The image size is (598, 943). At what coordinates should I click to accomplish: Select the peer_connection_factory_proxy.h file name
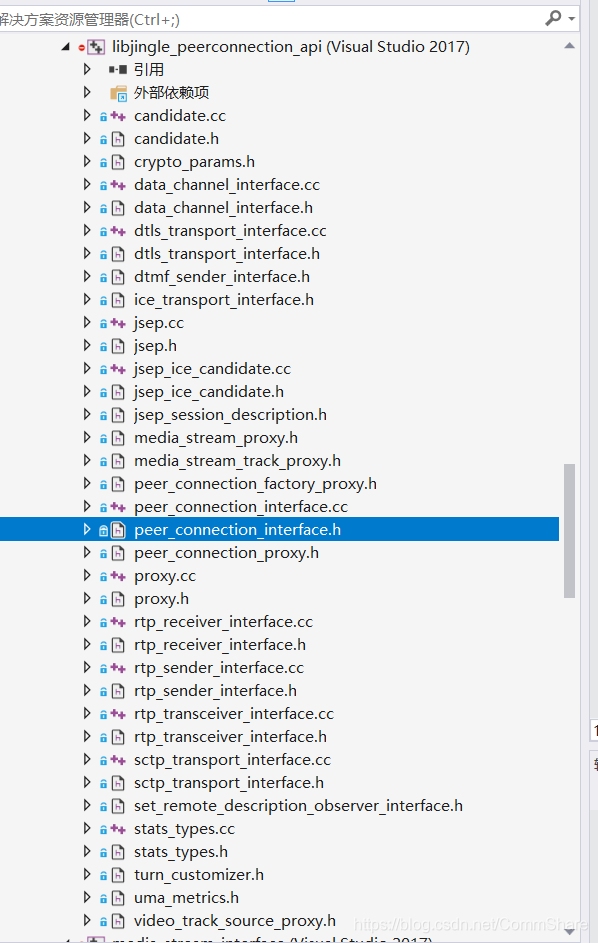[255, 484]
